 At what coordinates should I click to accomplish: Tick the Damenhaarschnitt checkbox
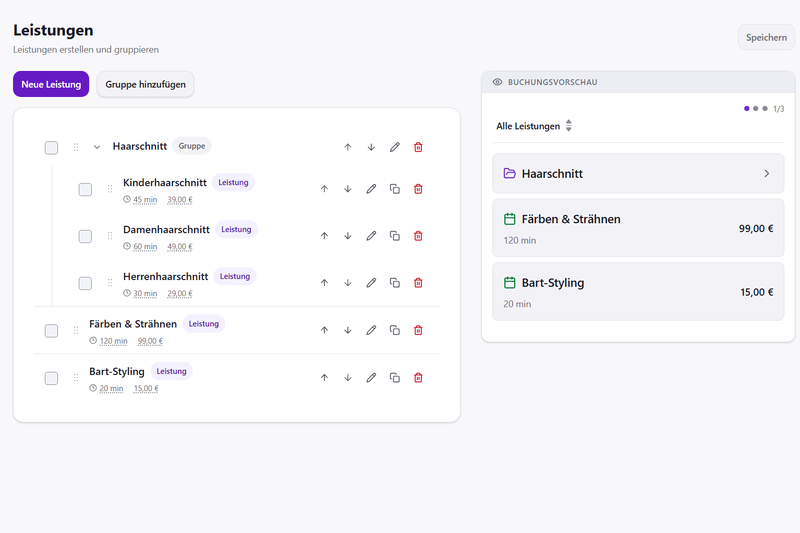(x=85, y=237)
